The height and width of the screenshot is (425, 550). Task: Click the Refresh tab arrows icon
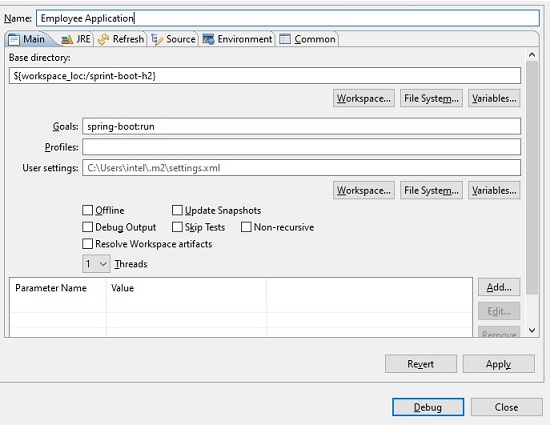(x=103, y=39)
